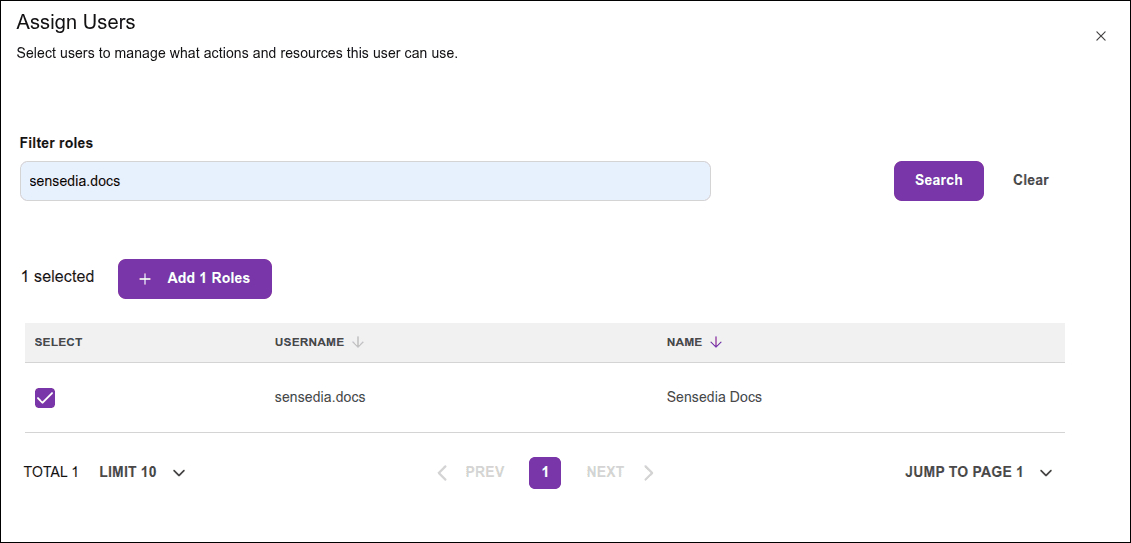The width and height of the screenshot is (1131, 543).
Task: Select page 1 in pagination
Action: (x=545, y=472)
